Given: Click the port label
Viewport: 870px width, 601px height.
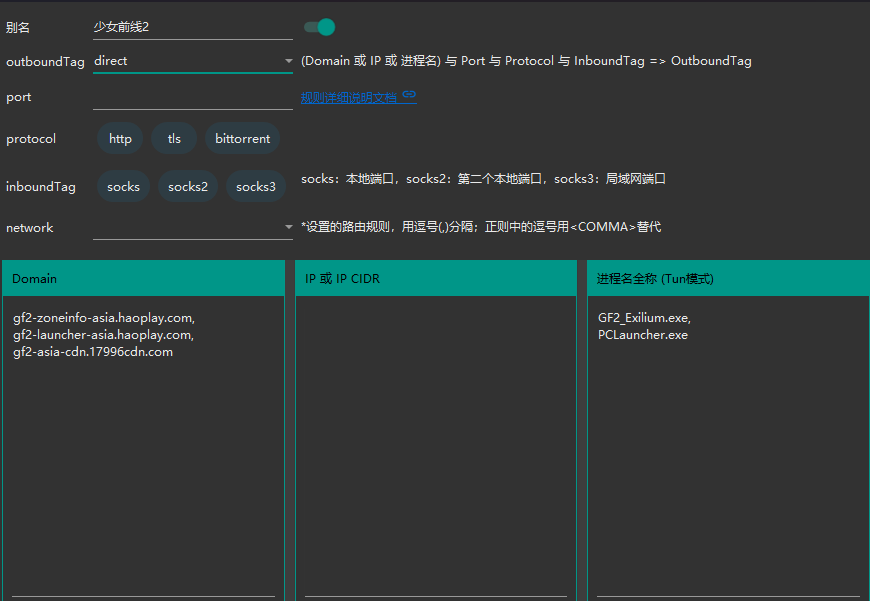Looking at the screenshot, I should coord(18,97).
